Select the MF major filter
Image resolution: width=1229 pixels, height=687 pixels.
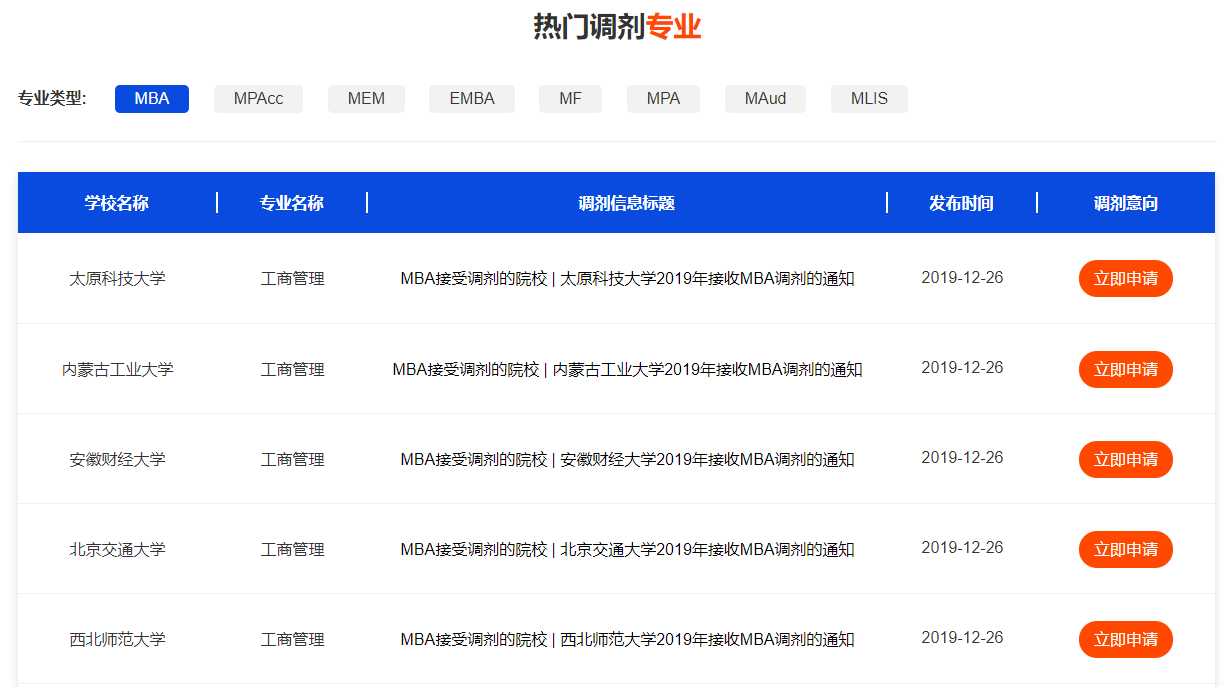570,99
